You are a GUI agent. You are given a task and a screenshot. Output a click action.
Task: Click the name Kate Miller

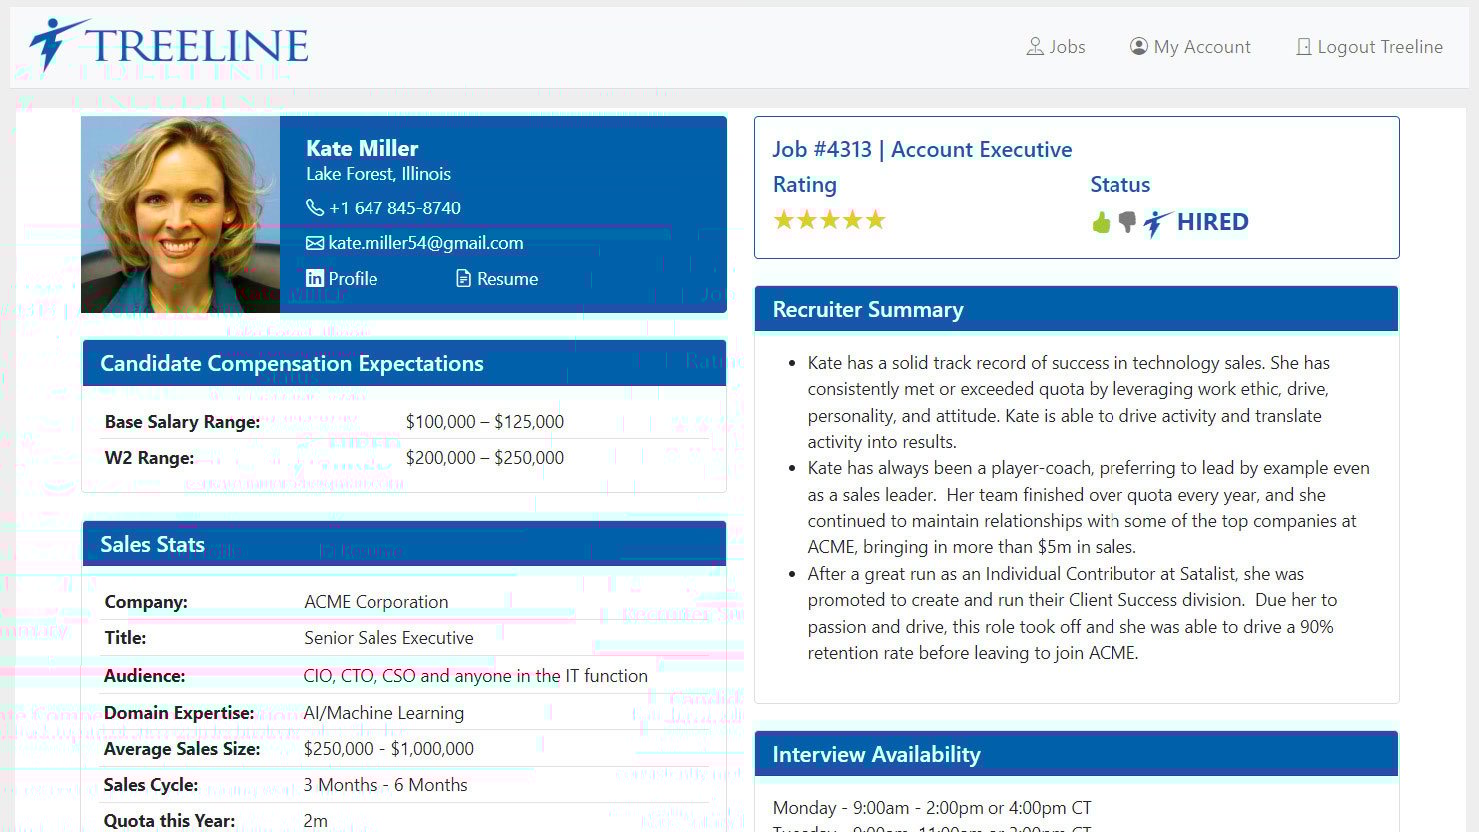(x=362, y=148)
